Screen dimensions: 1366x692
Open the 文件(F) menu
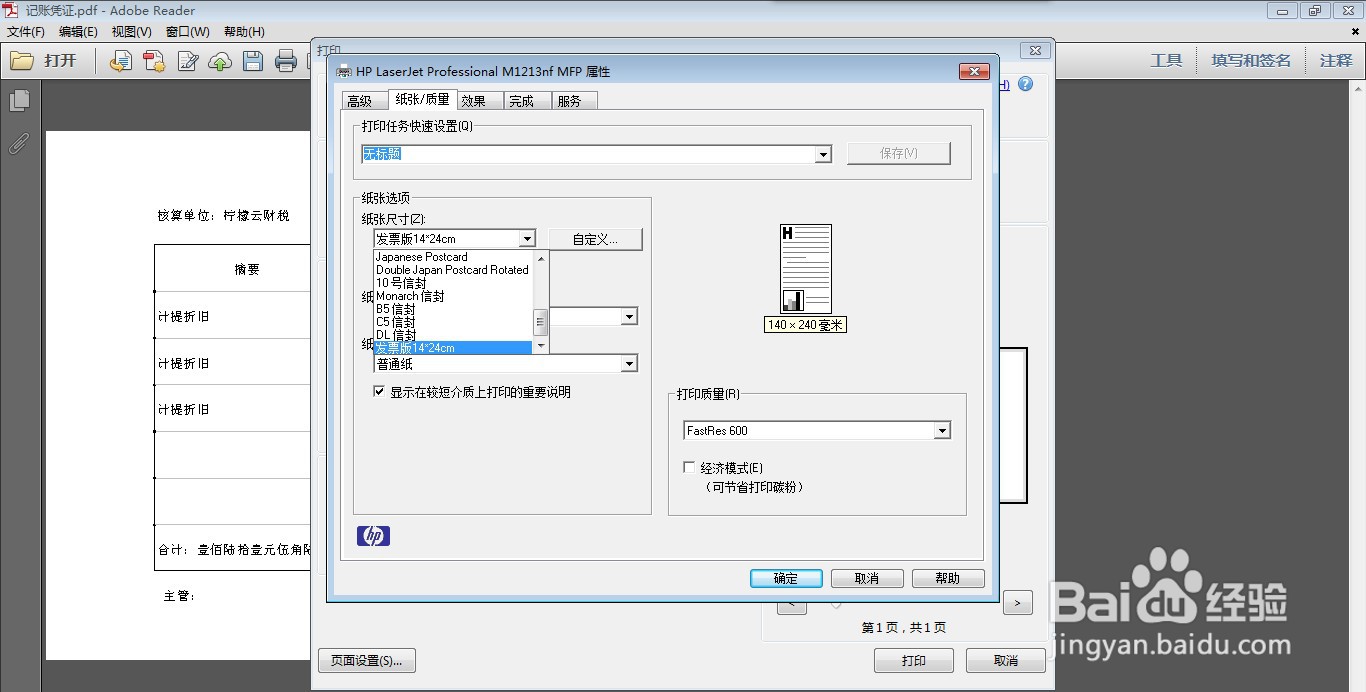click(x=26, y=32)
